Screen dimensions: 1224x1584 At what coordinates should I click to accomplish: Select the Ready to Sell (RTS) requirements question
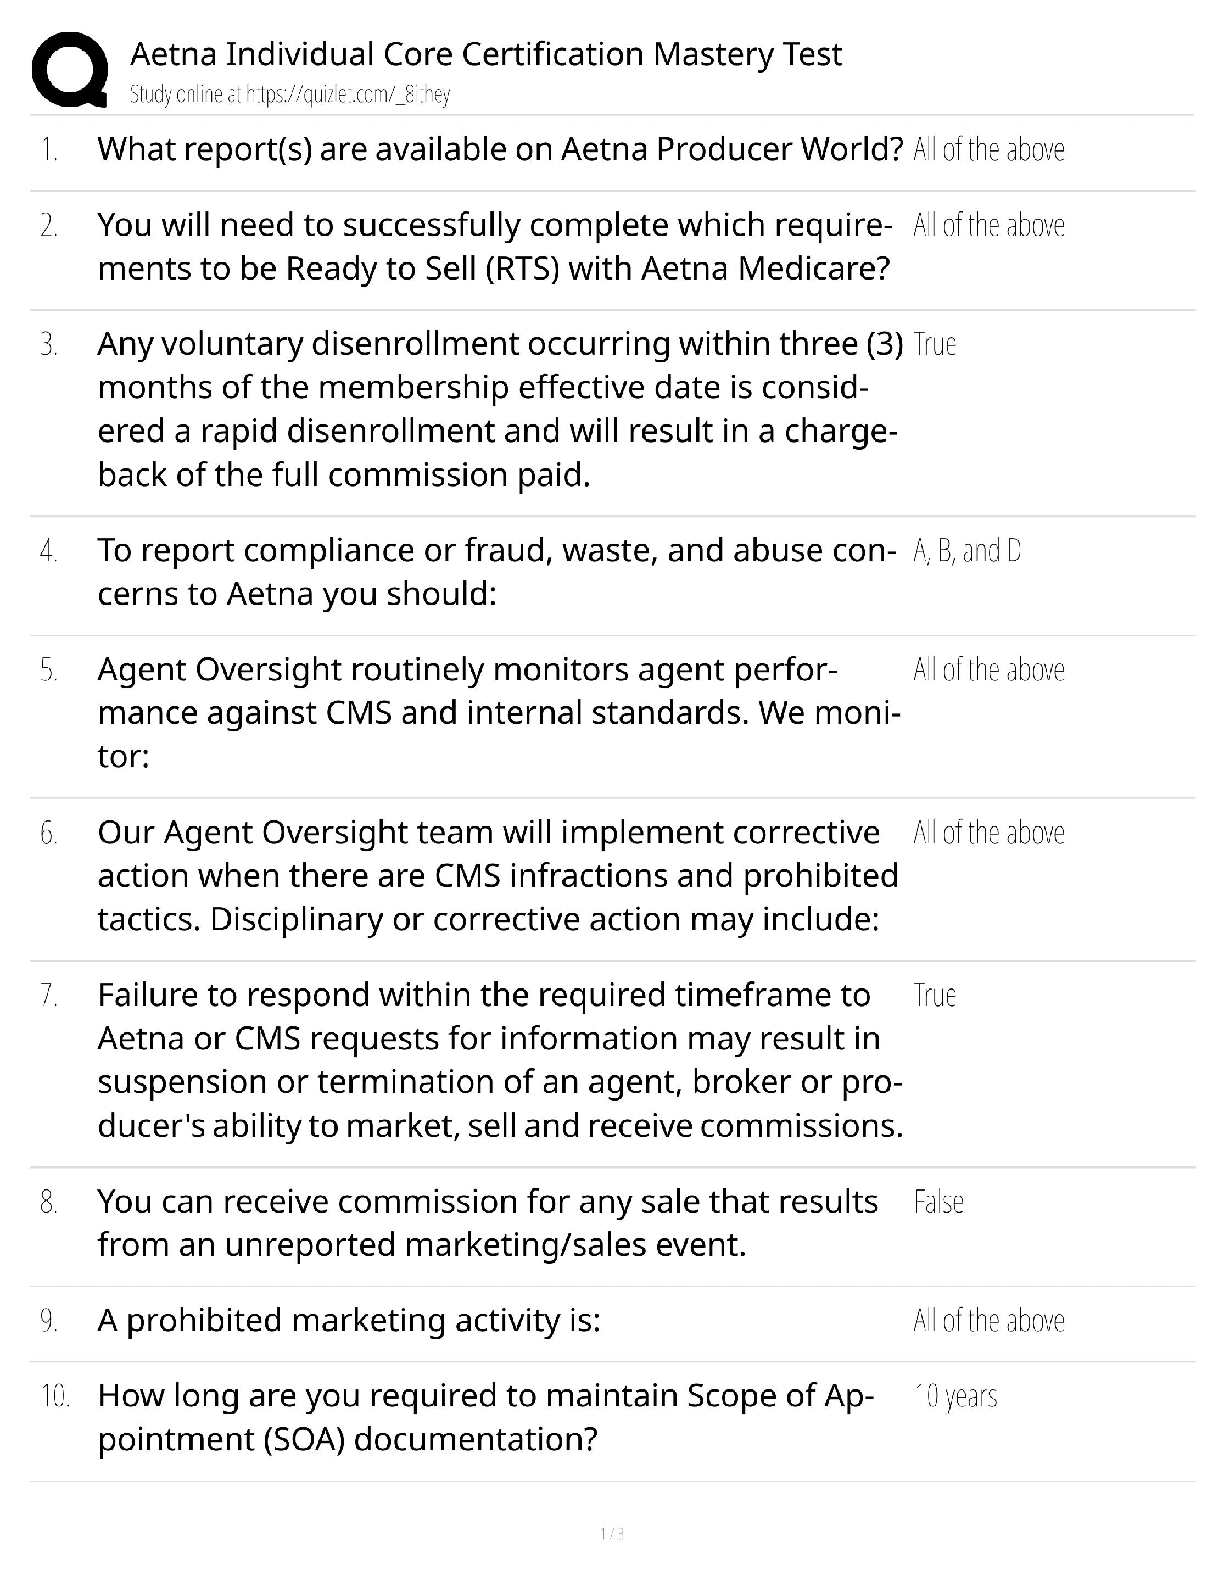coord(494,247)
